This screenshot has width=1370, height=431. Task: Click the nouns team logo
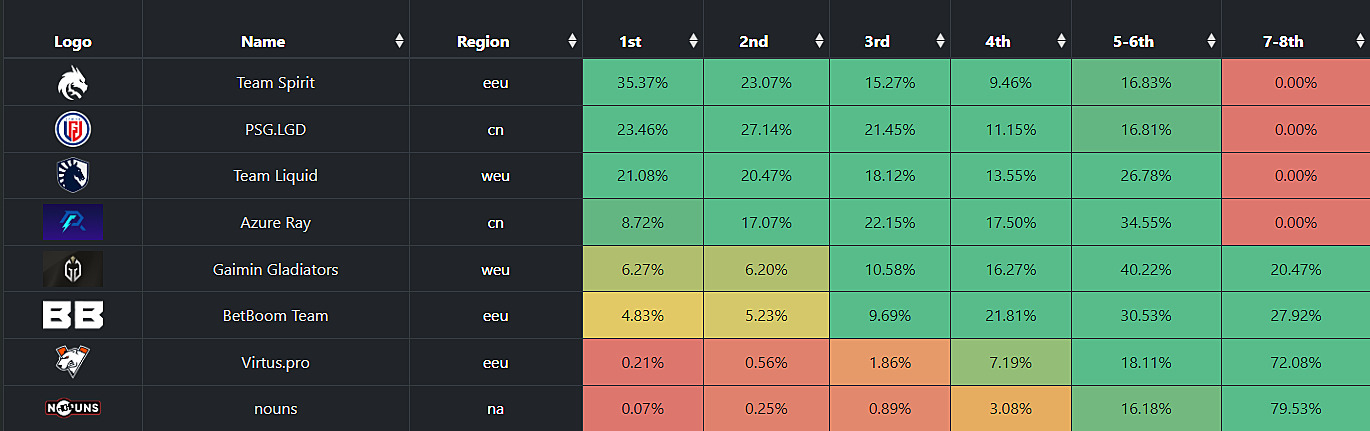73,408
